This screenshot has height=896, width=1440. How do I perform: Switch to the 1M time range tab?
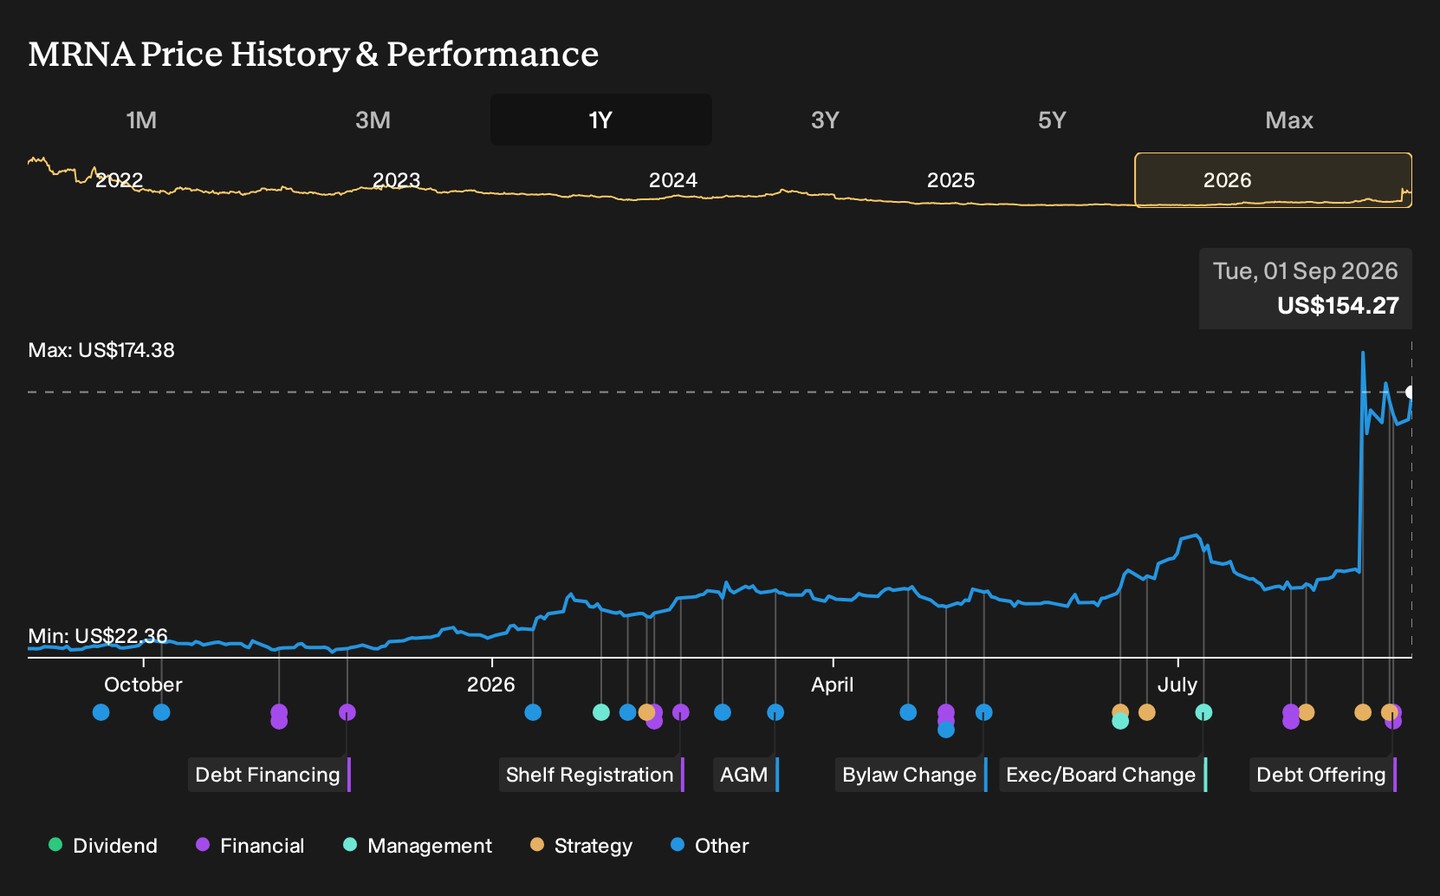coord(141,120)
